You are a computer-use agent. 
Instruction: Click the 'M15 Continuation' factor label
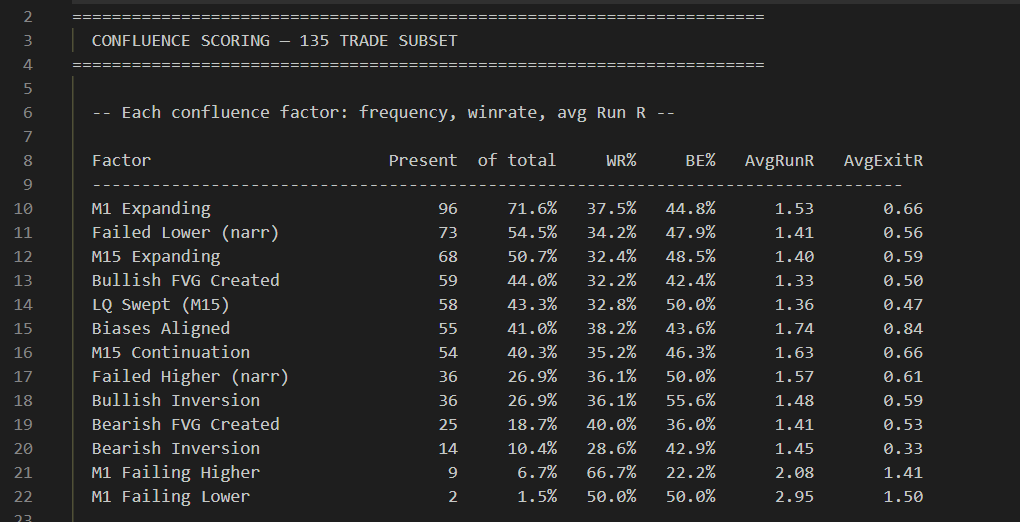click(x=171, y=353)
